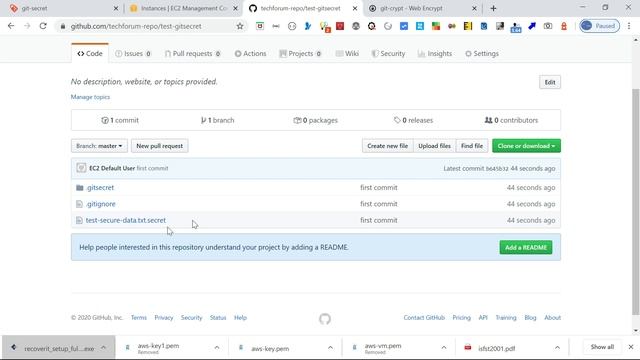Open Privacy footer link
The image size is (640, 360).
(x=164, y=318)
